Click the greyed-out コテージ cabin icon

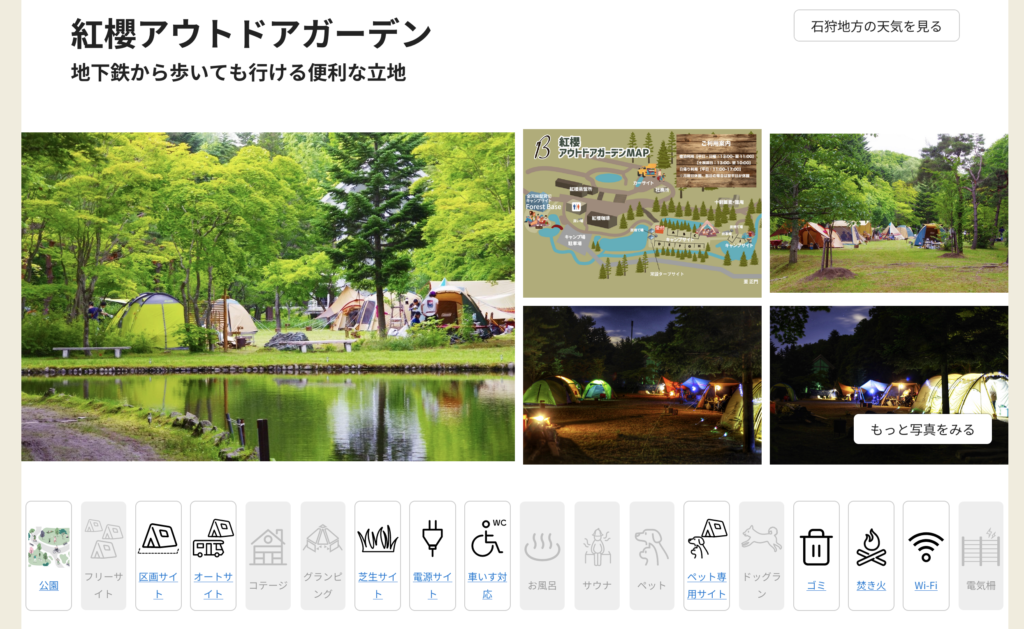coord(268,546)
